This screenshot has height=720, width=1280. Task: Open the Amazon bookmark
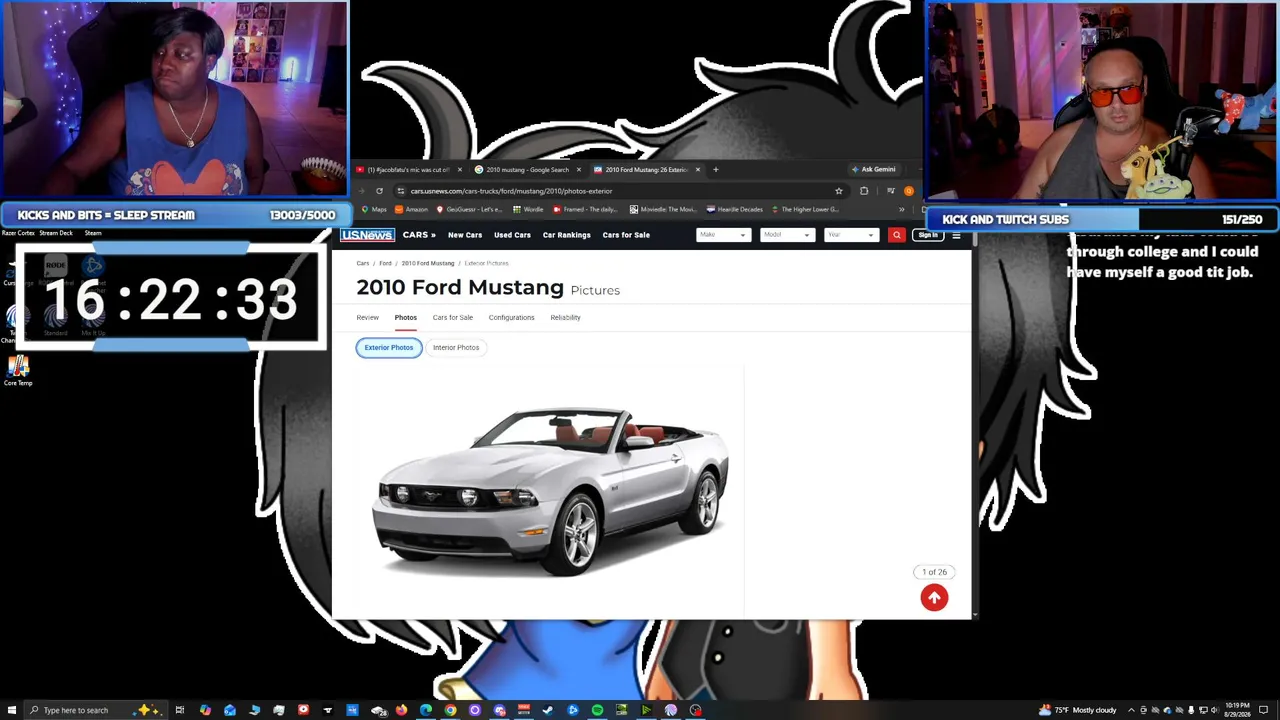412,210
